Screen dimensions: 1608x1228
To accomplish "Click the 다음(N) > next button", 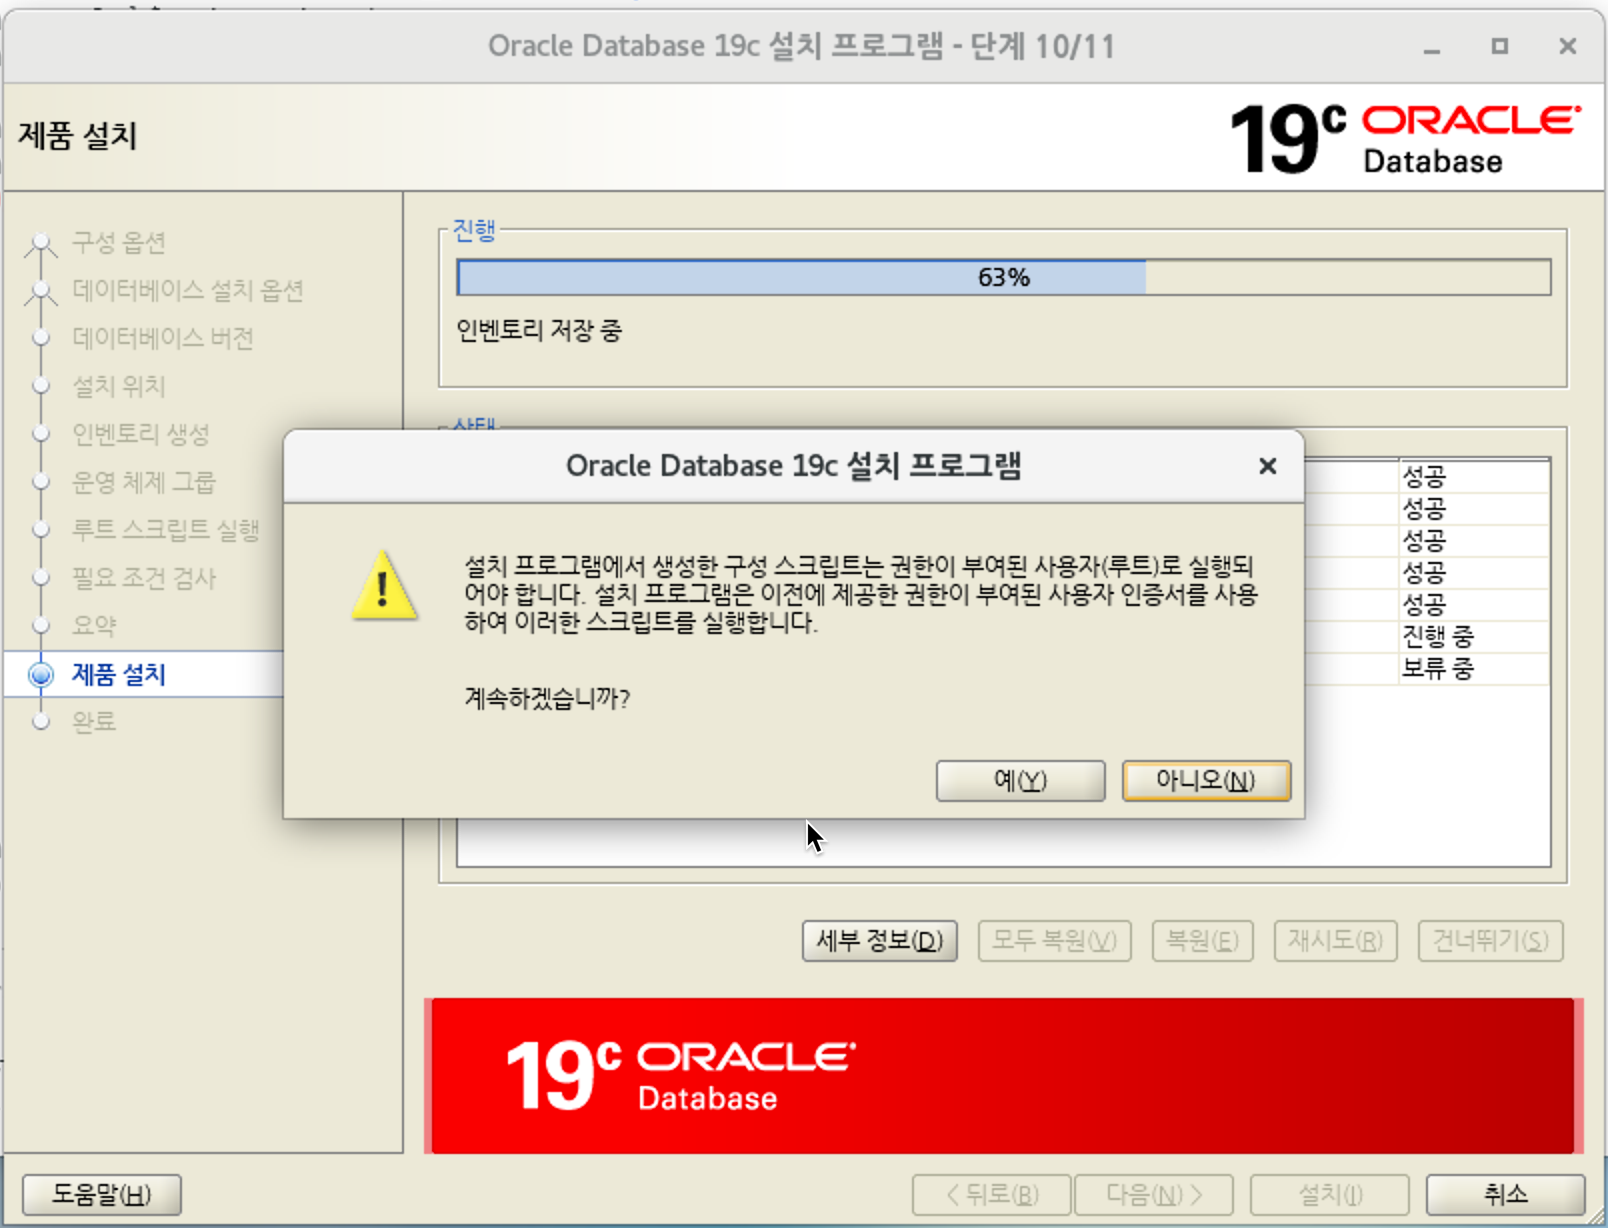I will (1153, 1194).
